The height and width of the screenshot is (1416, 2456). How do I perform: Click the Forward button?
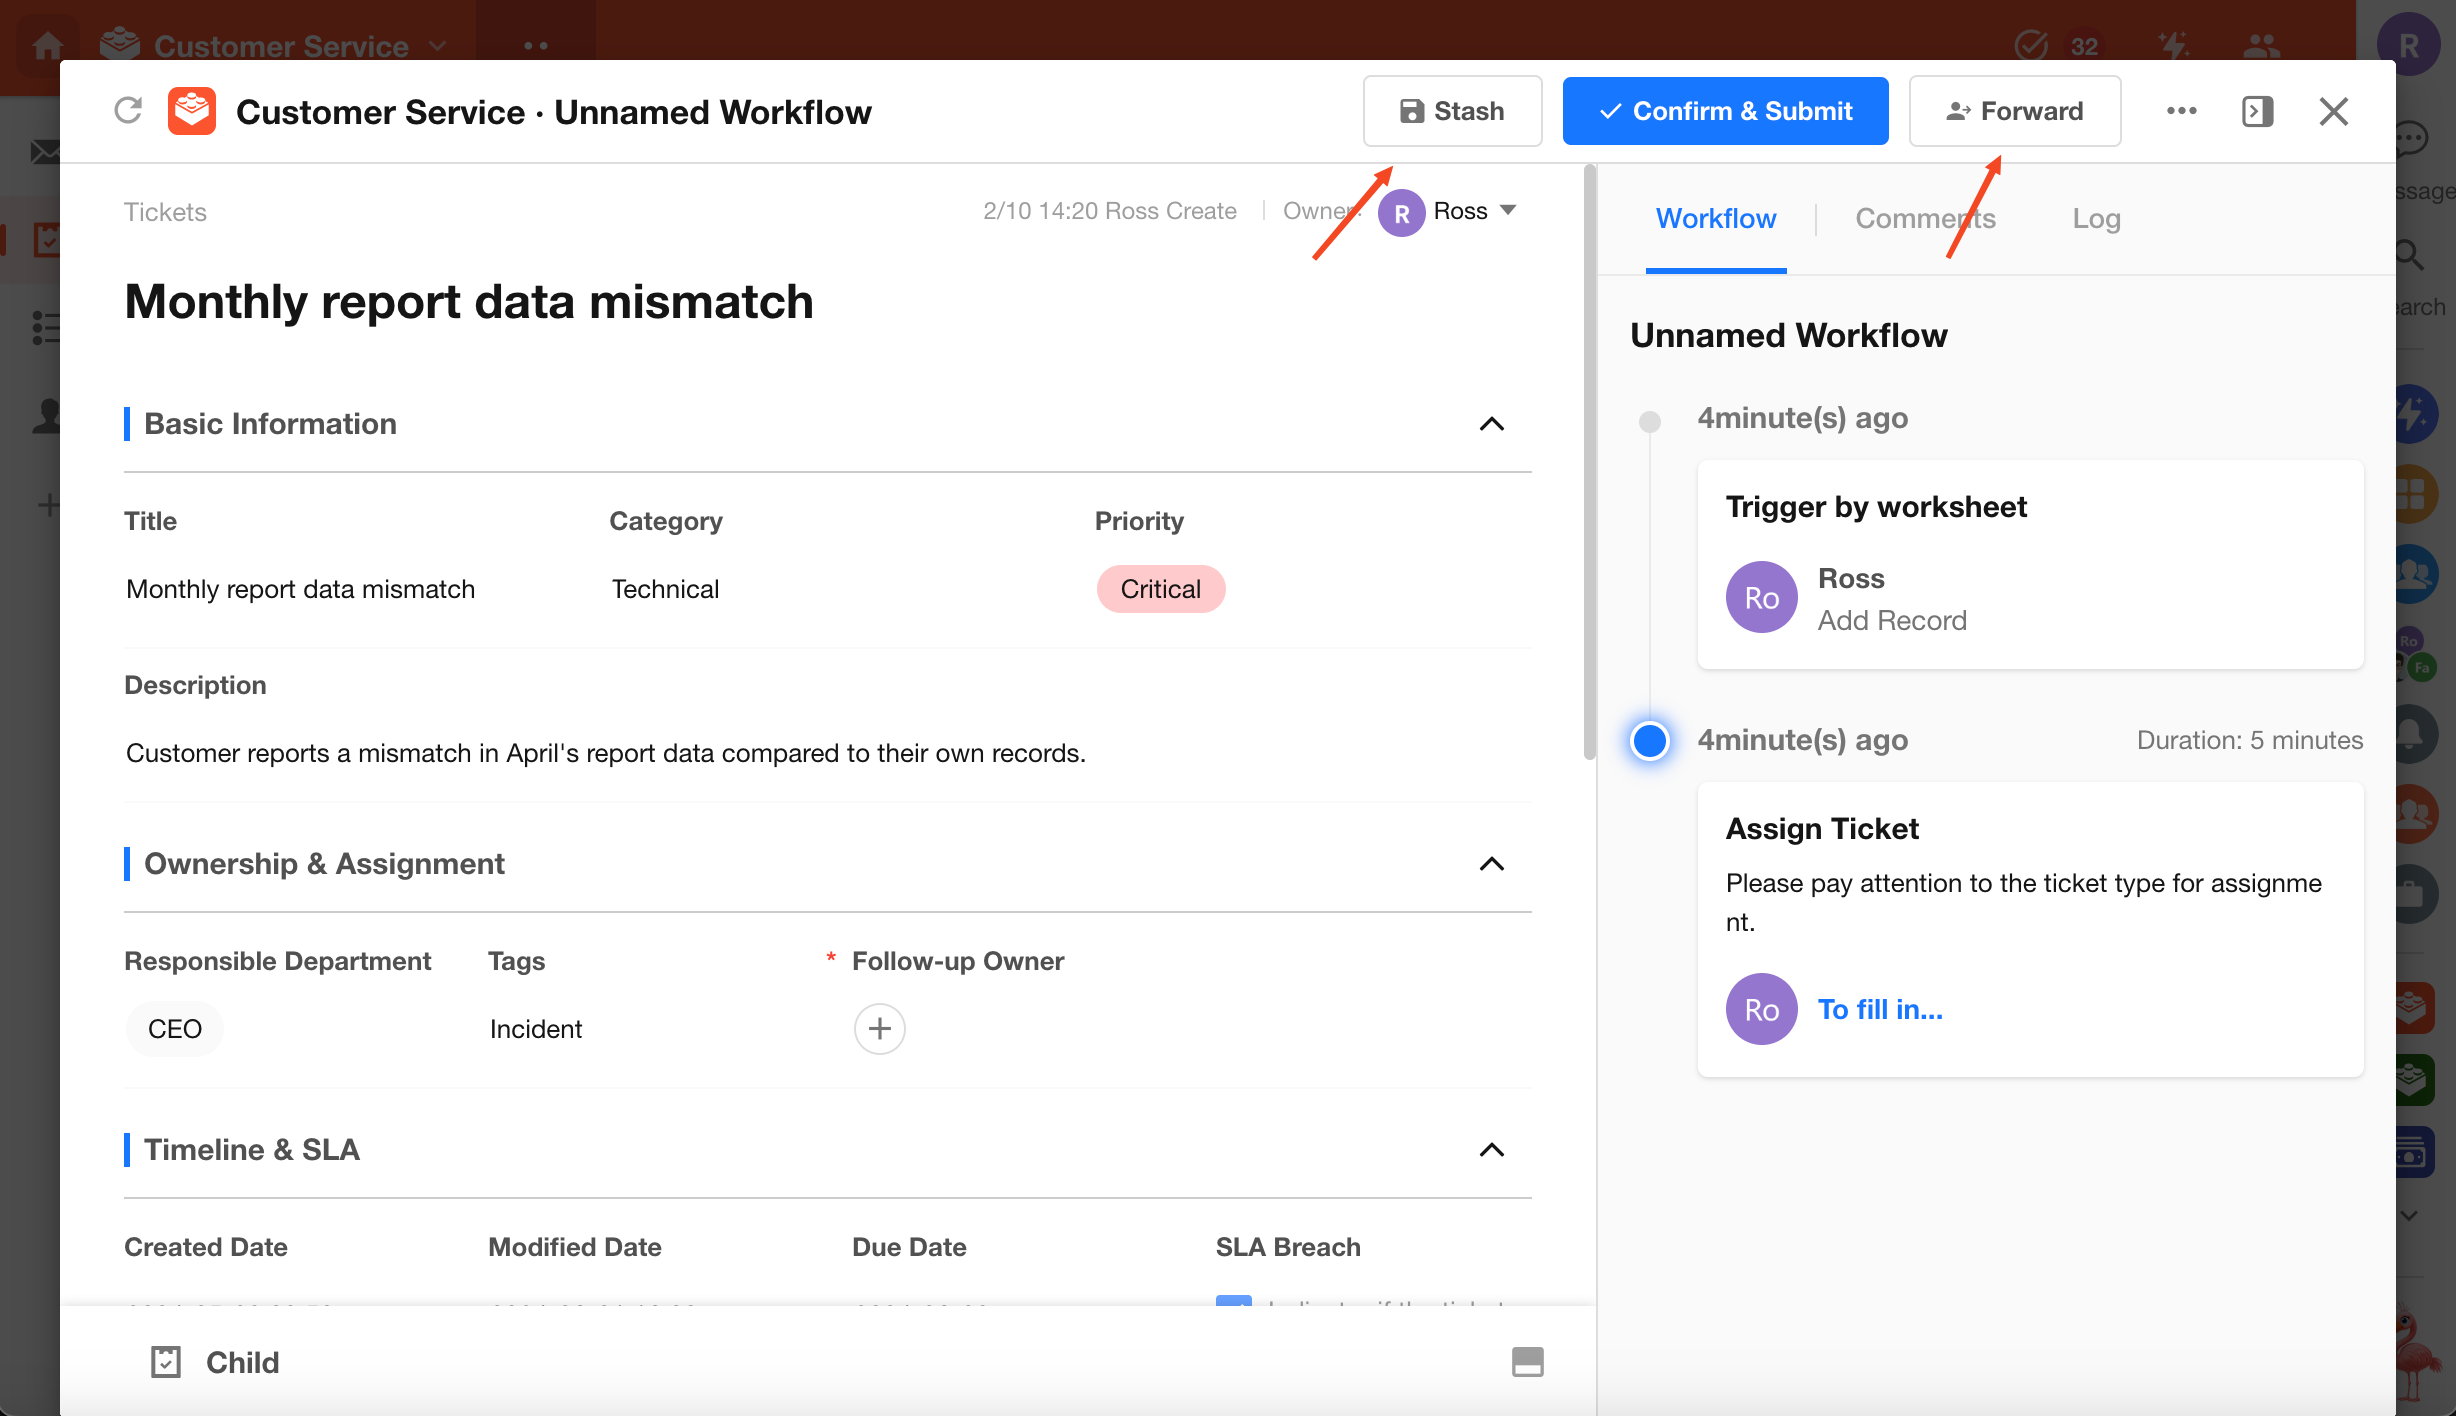tap(2014, 111)
